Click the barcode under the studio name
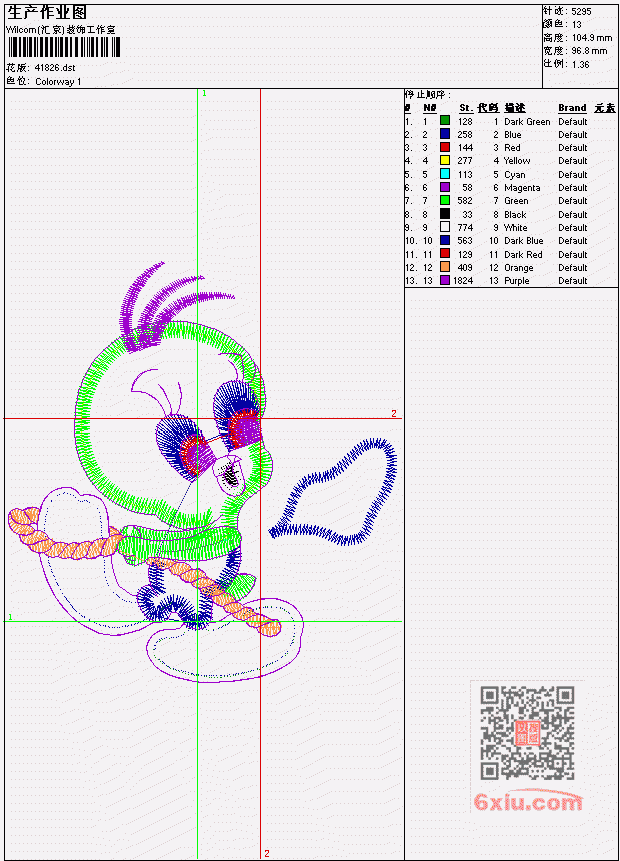Screen dimensions: 620x861 click(63, 47)
